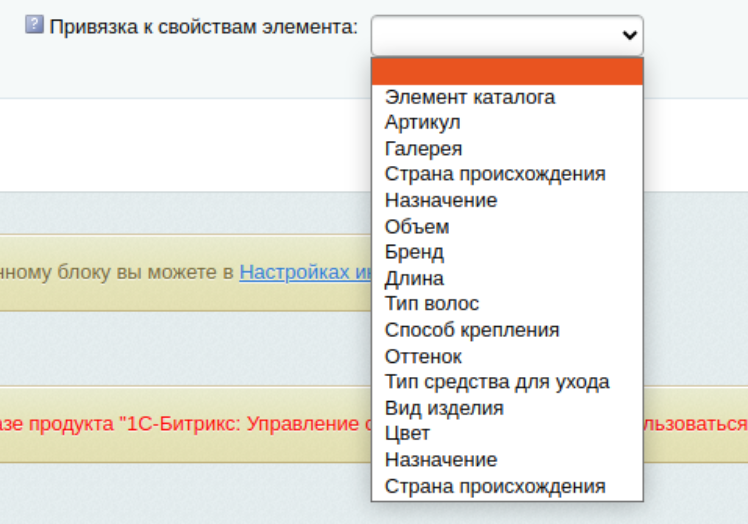Choose Вид изделия option
The height and width of the screenshot is (524, 748).
(x=507, y=408)
